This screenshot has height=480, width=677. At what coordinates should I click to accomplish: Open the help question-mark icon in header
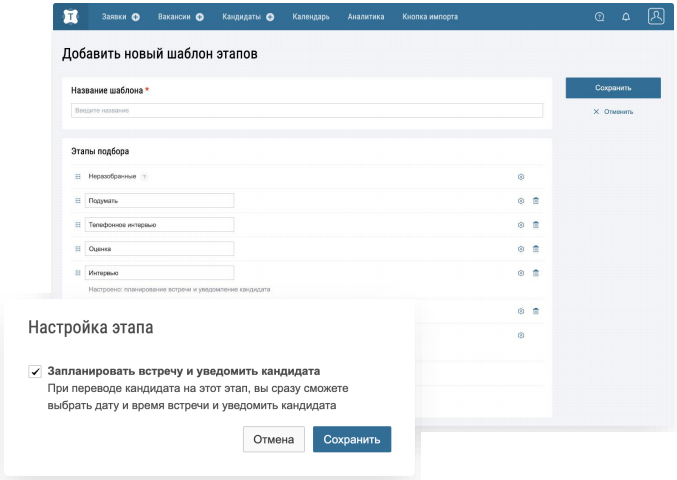tap(599, 17)
